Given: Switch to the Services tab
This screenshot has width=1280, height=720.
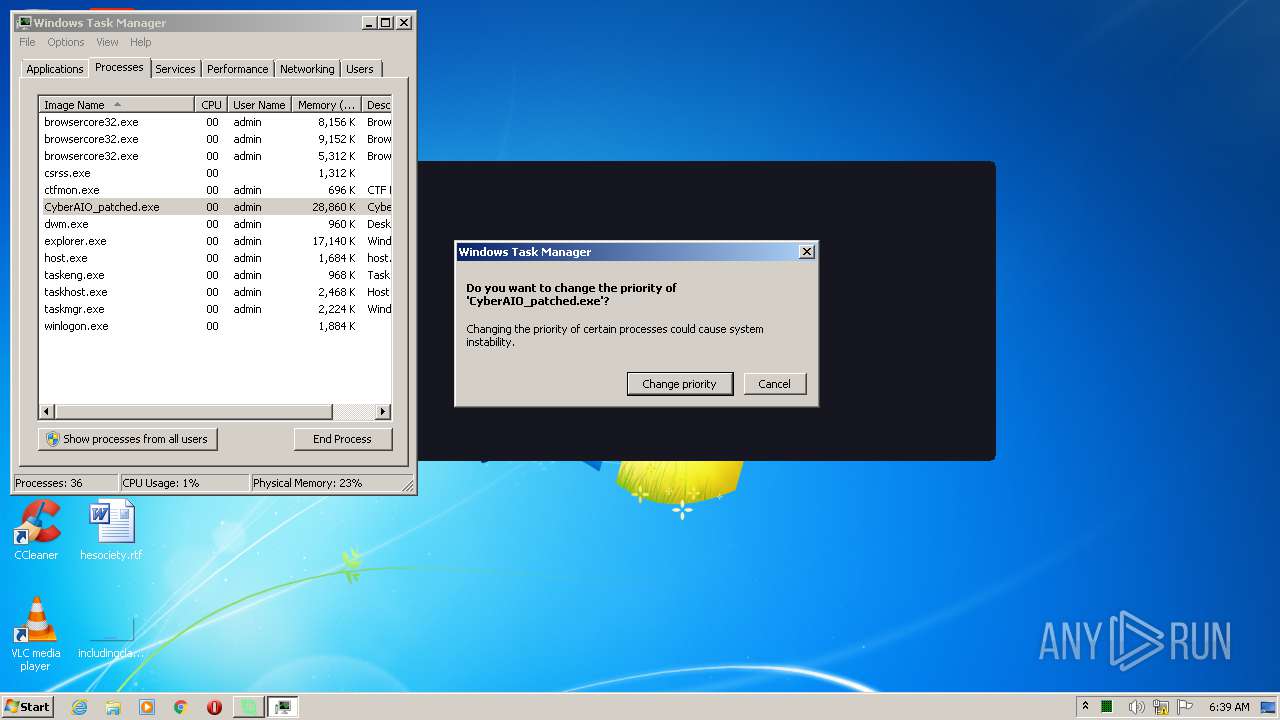Looking at the screenshot, I should pos(175,69).
